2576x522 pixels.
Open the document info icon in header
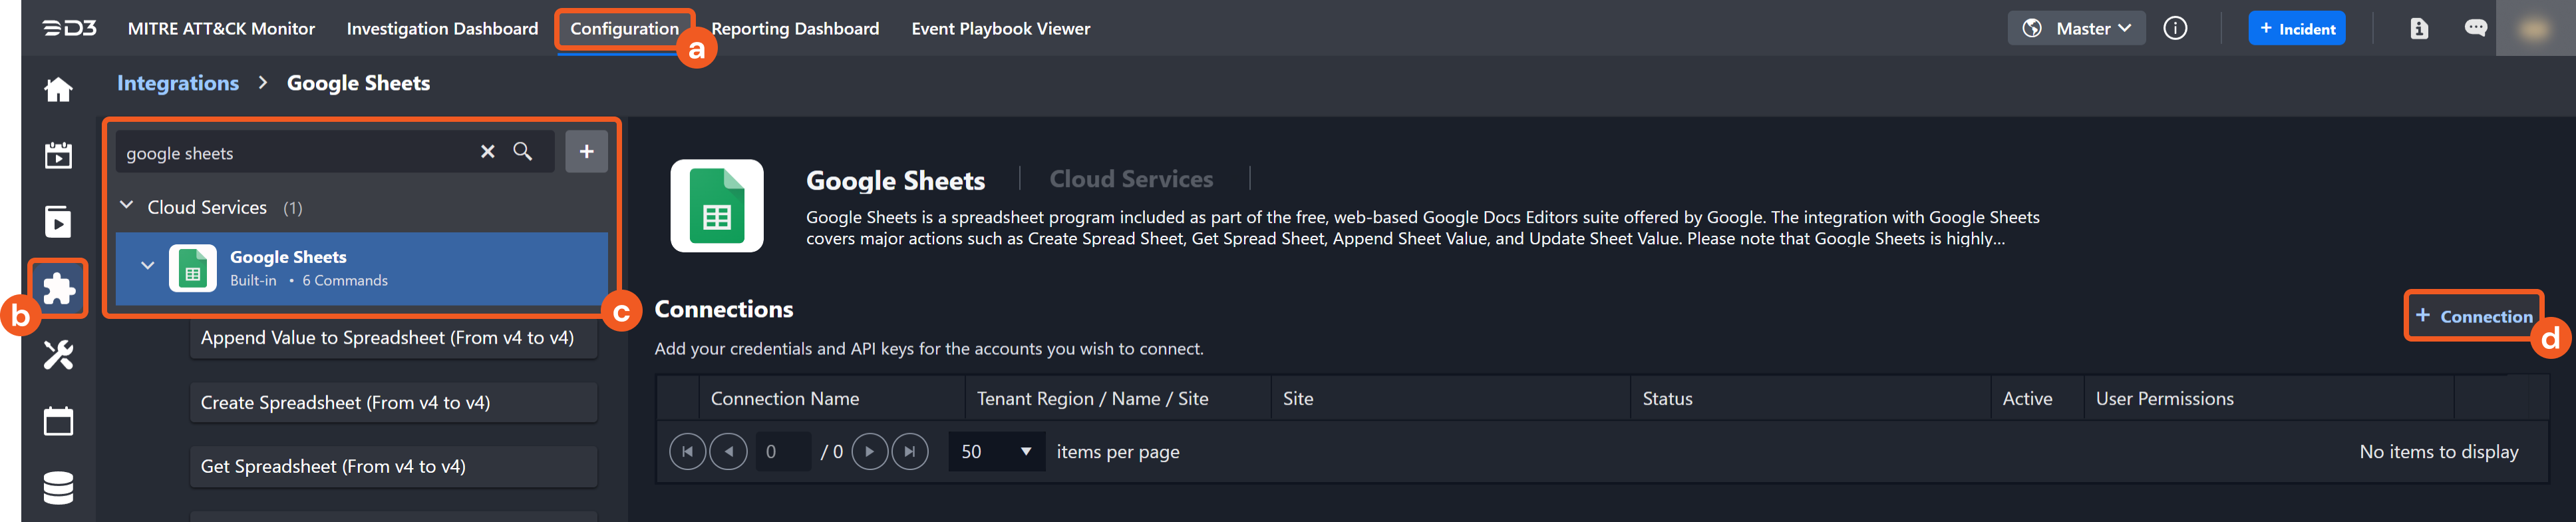pyautogui.click(x=2418, y=29)
